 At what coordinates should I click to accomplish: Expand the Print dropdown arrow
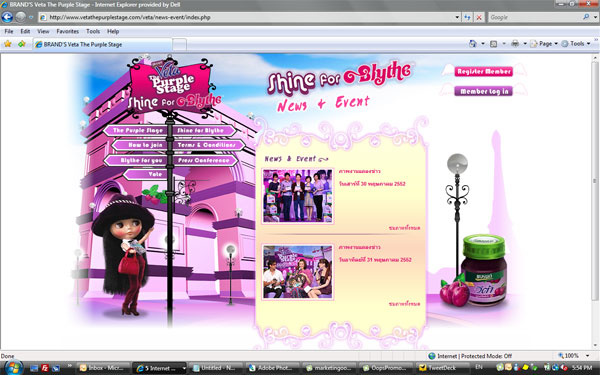click(525, 44)
